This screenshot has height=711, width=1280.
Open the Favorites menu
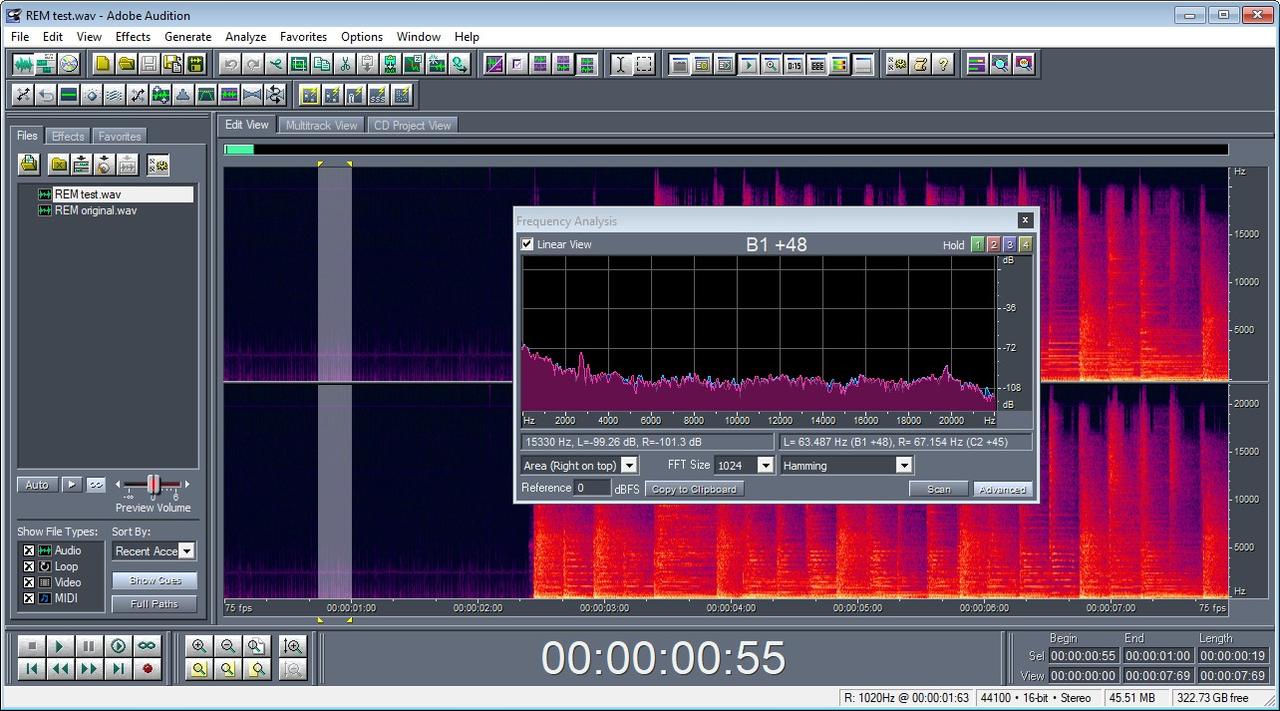303,37
